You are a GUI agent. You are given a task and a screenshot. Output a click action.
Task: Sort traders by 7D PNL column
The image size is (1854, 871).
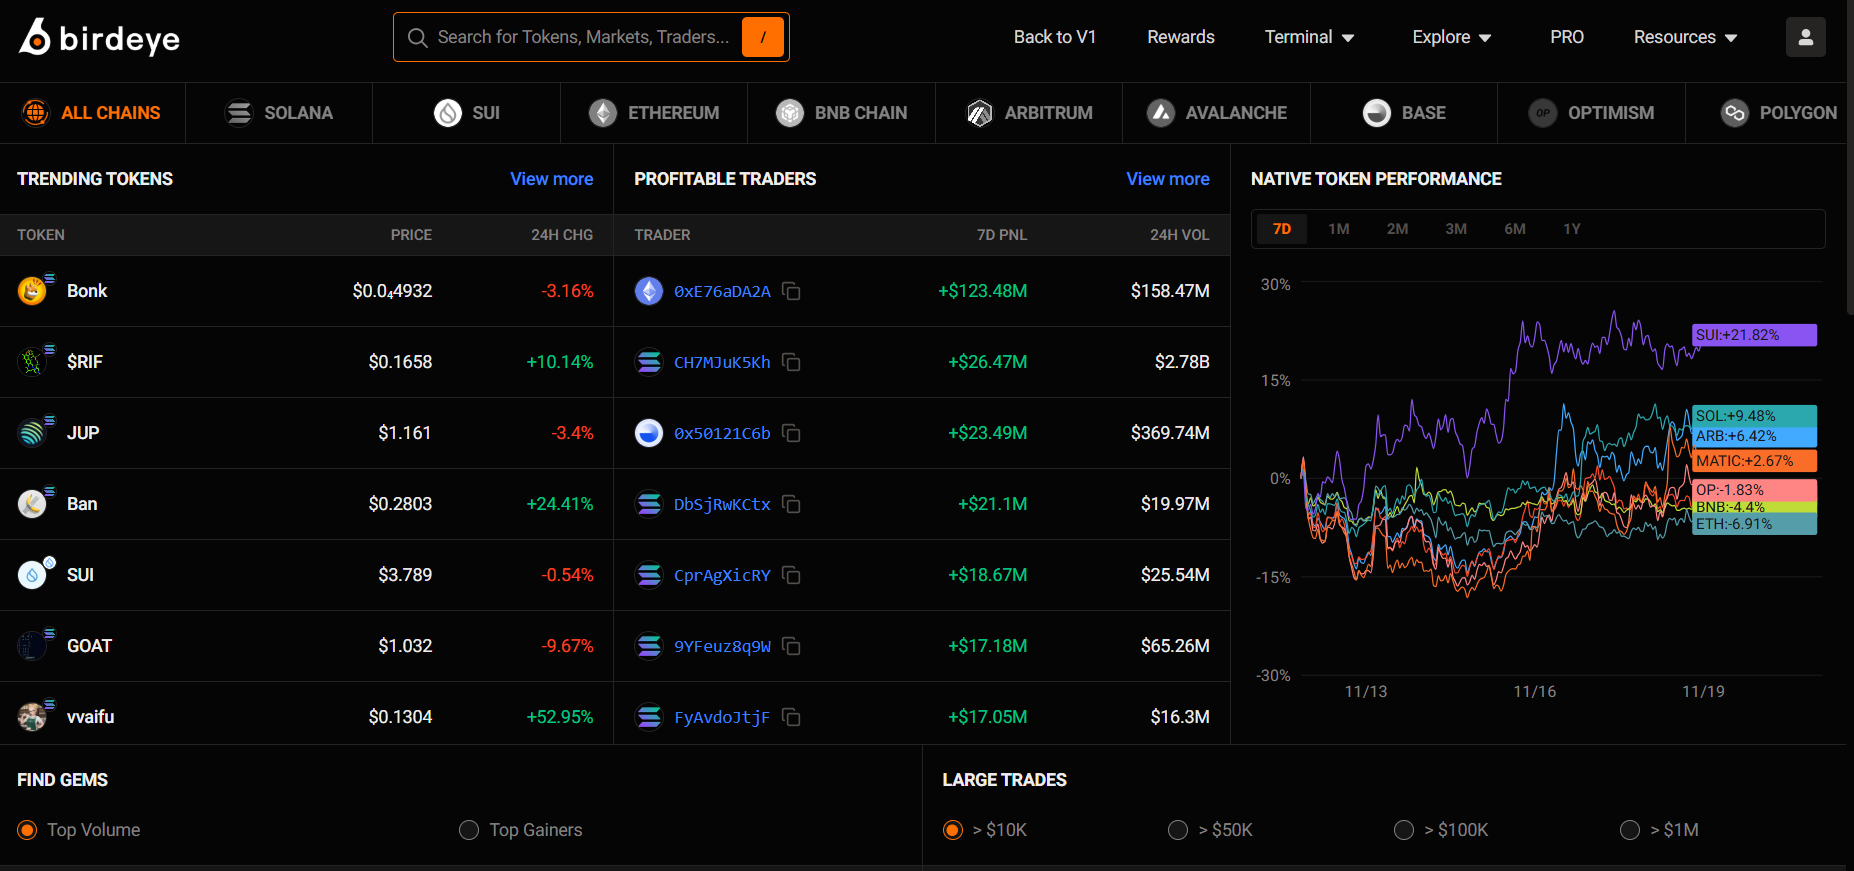pos(1002,235)
